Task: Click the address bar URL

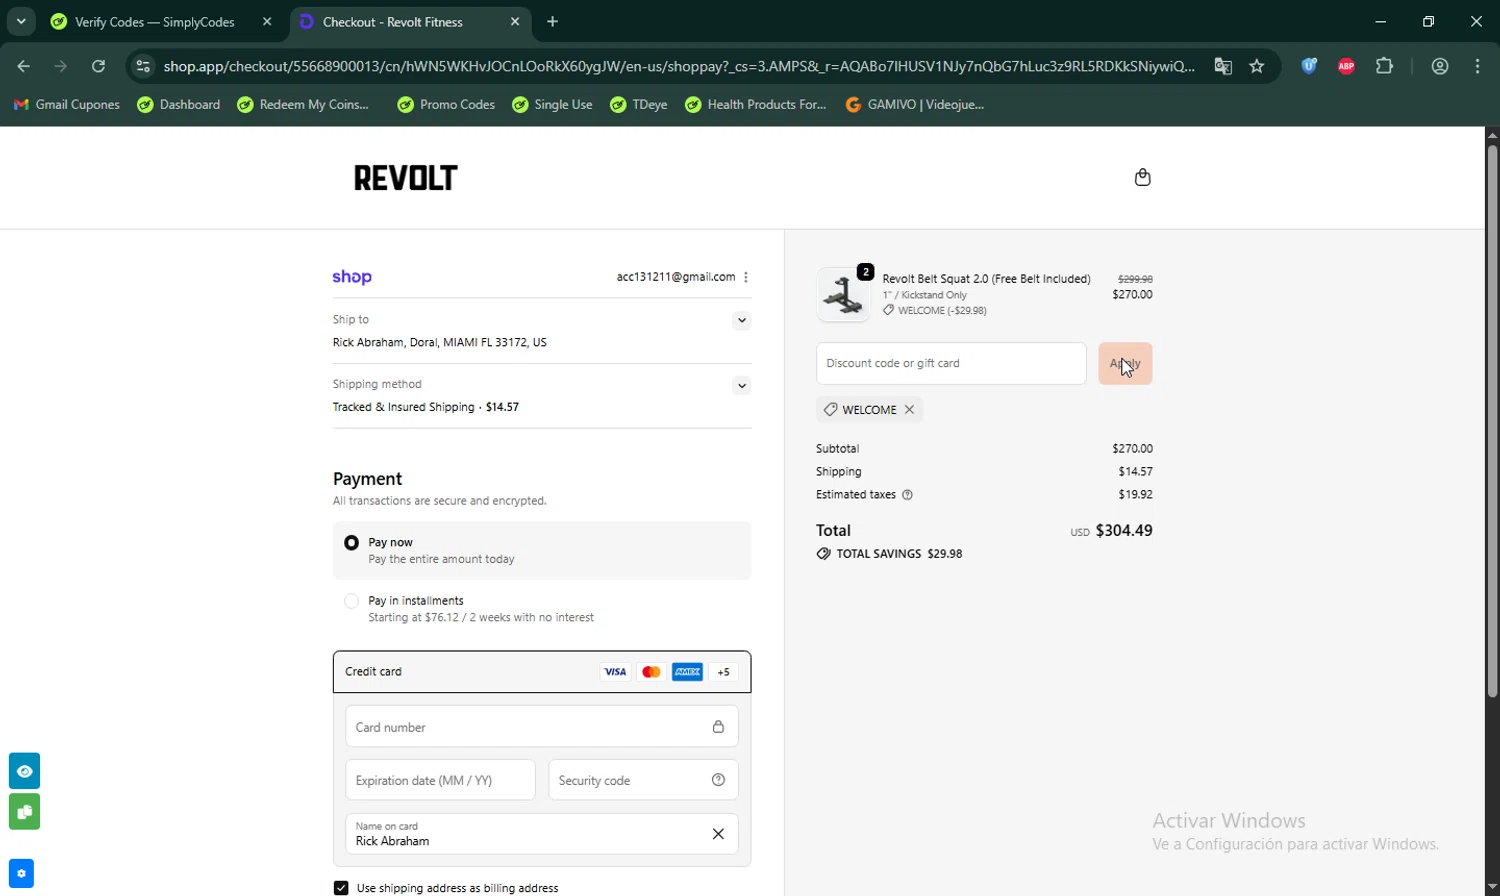Action: pyautogui.click(x=679, y=66)
